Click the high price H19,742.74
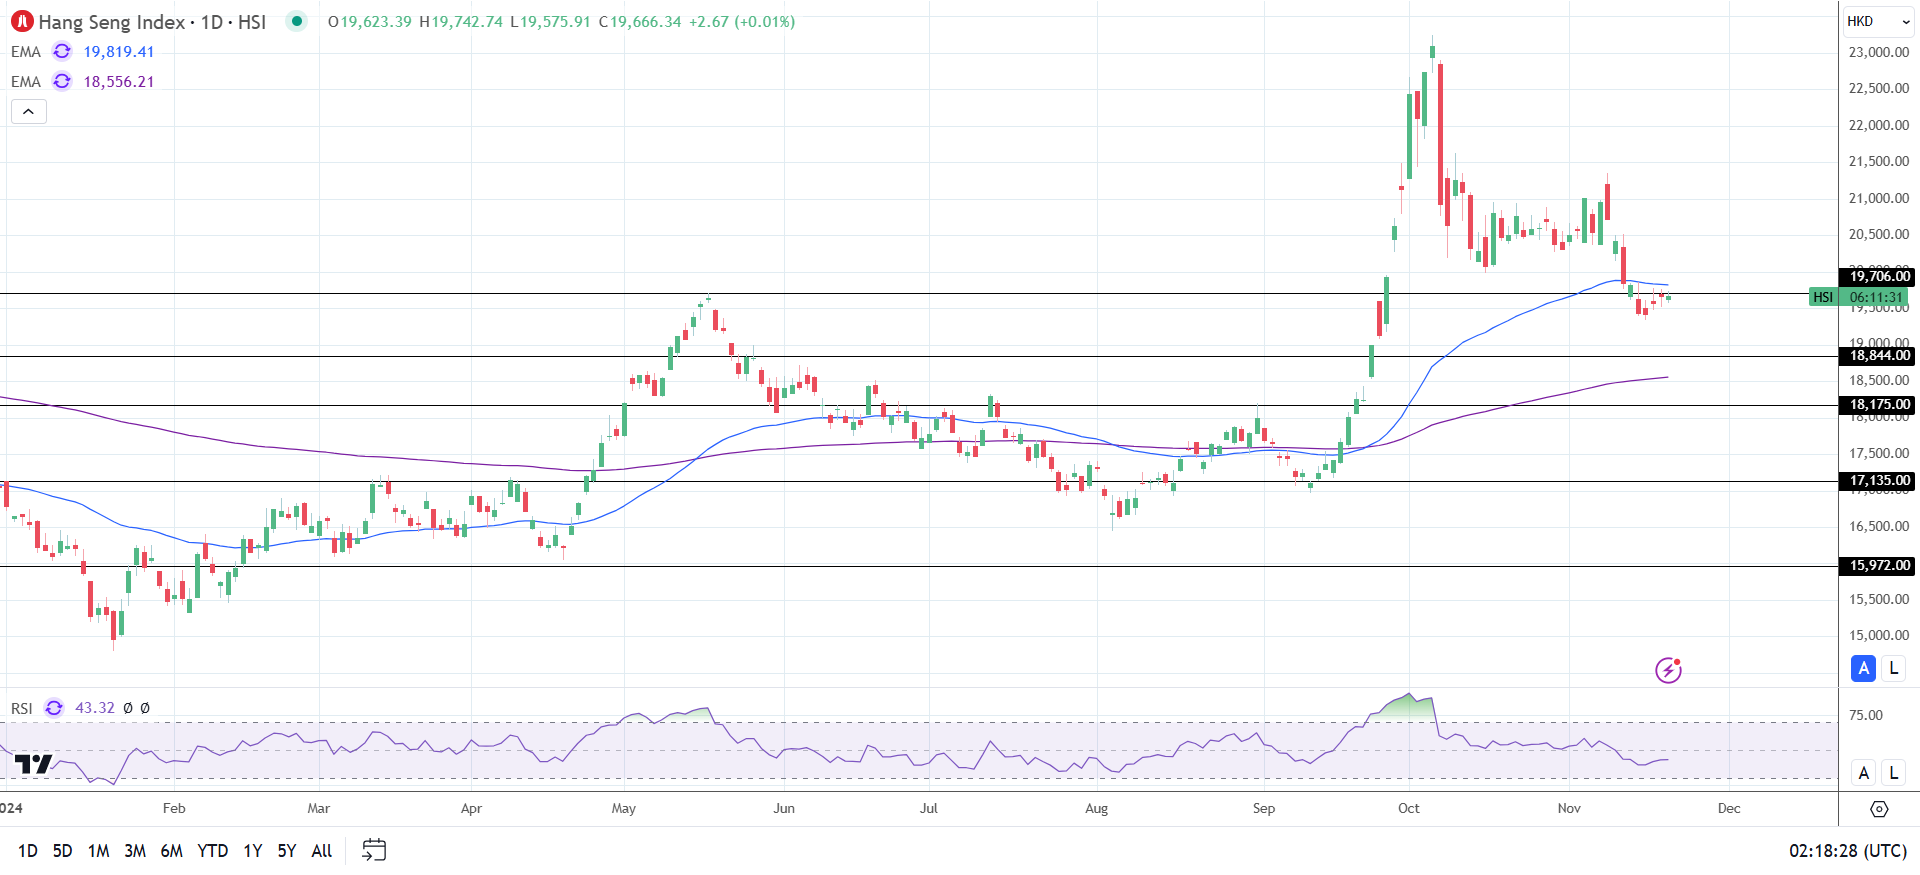This screenshot has height=875, width=1920. (461, 21)
